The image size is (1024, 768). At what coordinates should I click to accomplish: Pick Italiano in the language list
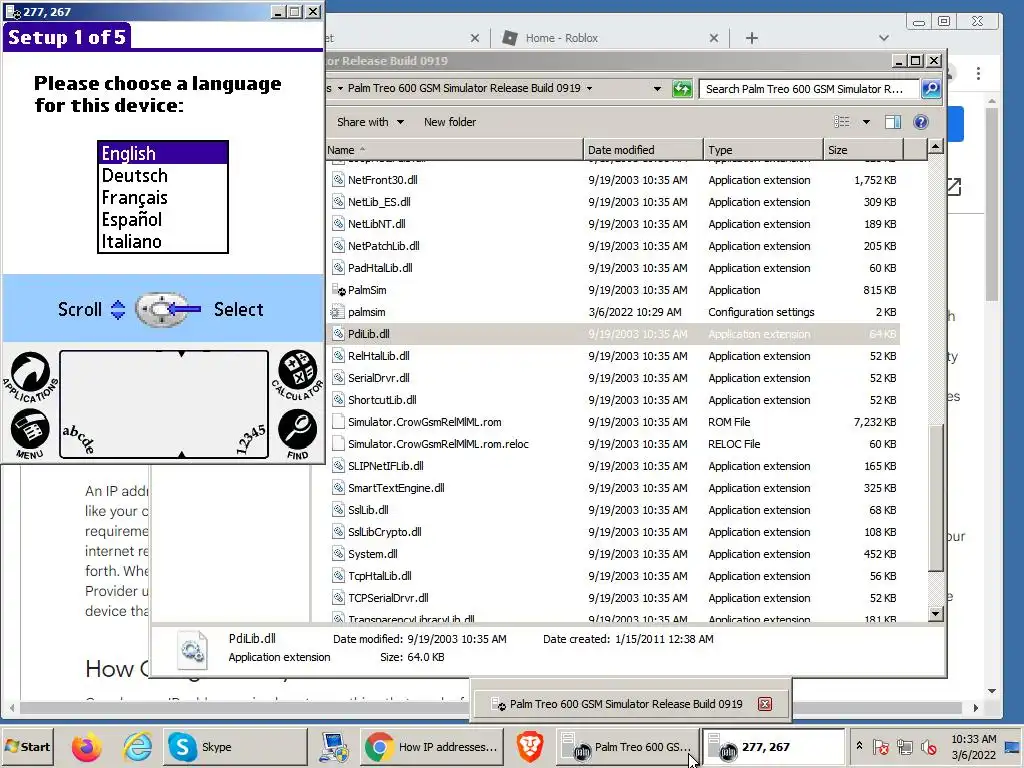pyautogui.click(x=163, y=242)
